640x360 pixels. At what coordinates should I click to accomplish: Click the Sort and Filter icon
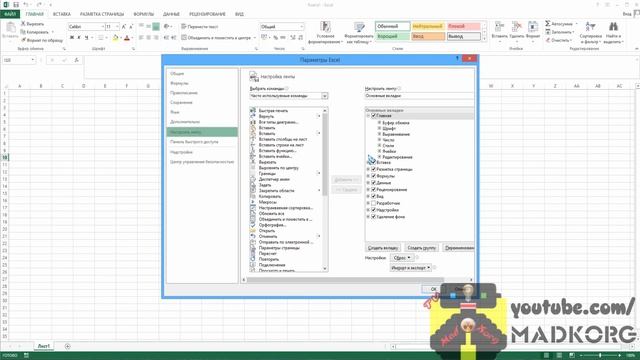coord(590,27)
